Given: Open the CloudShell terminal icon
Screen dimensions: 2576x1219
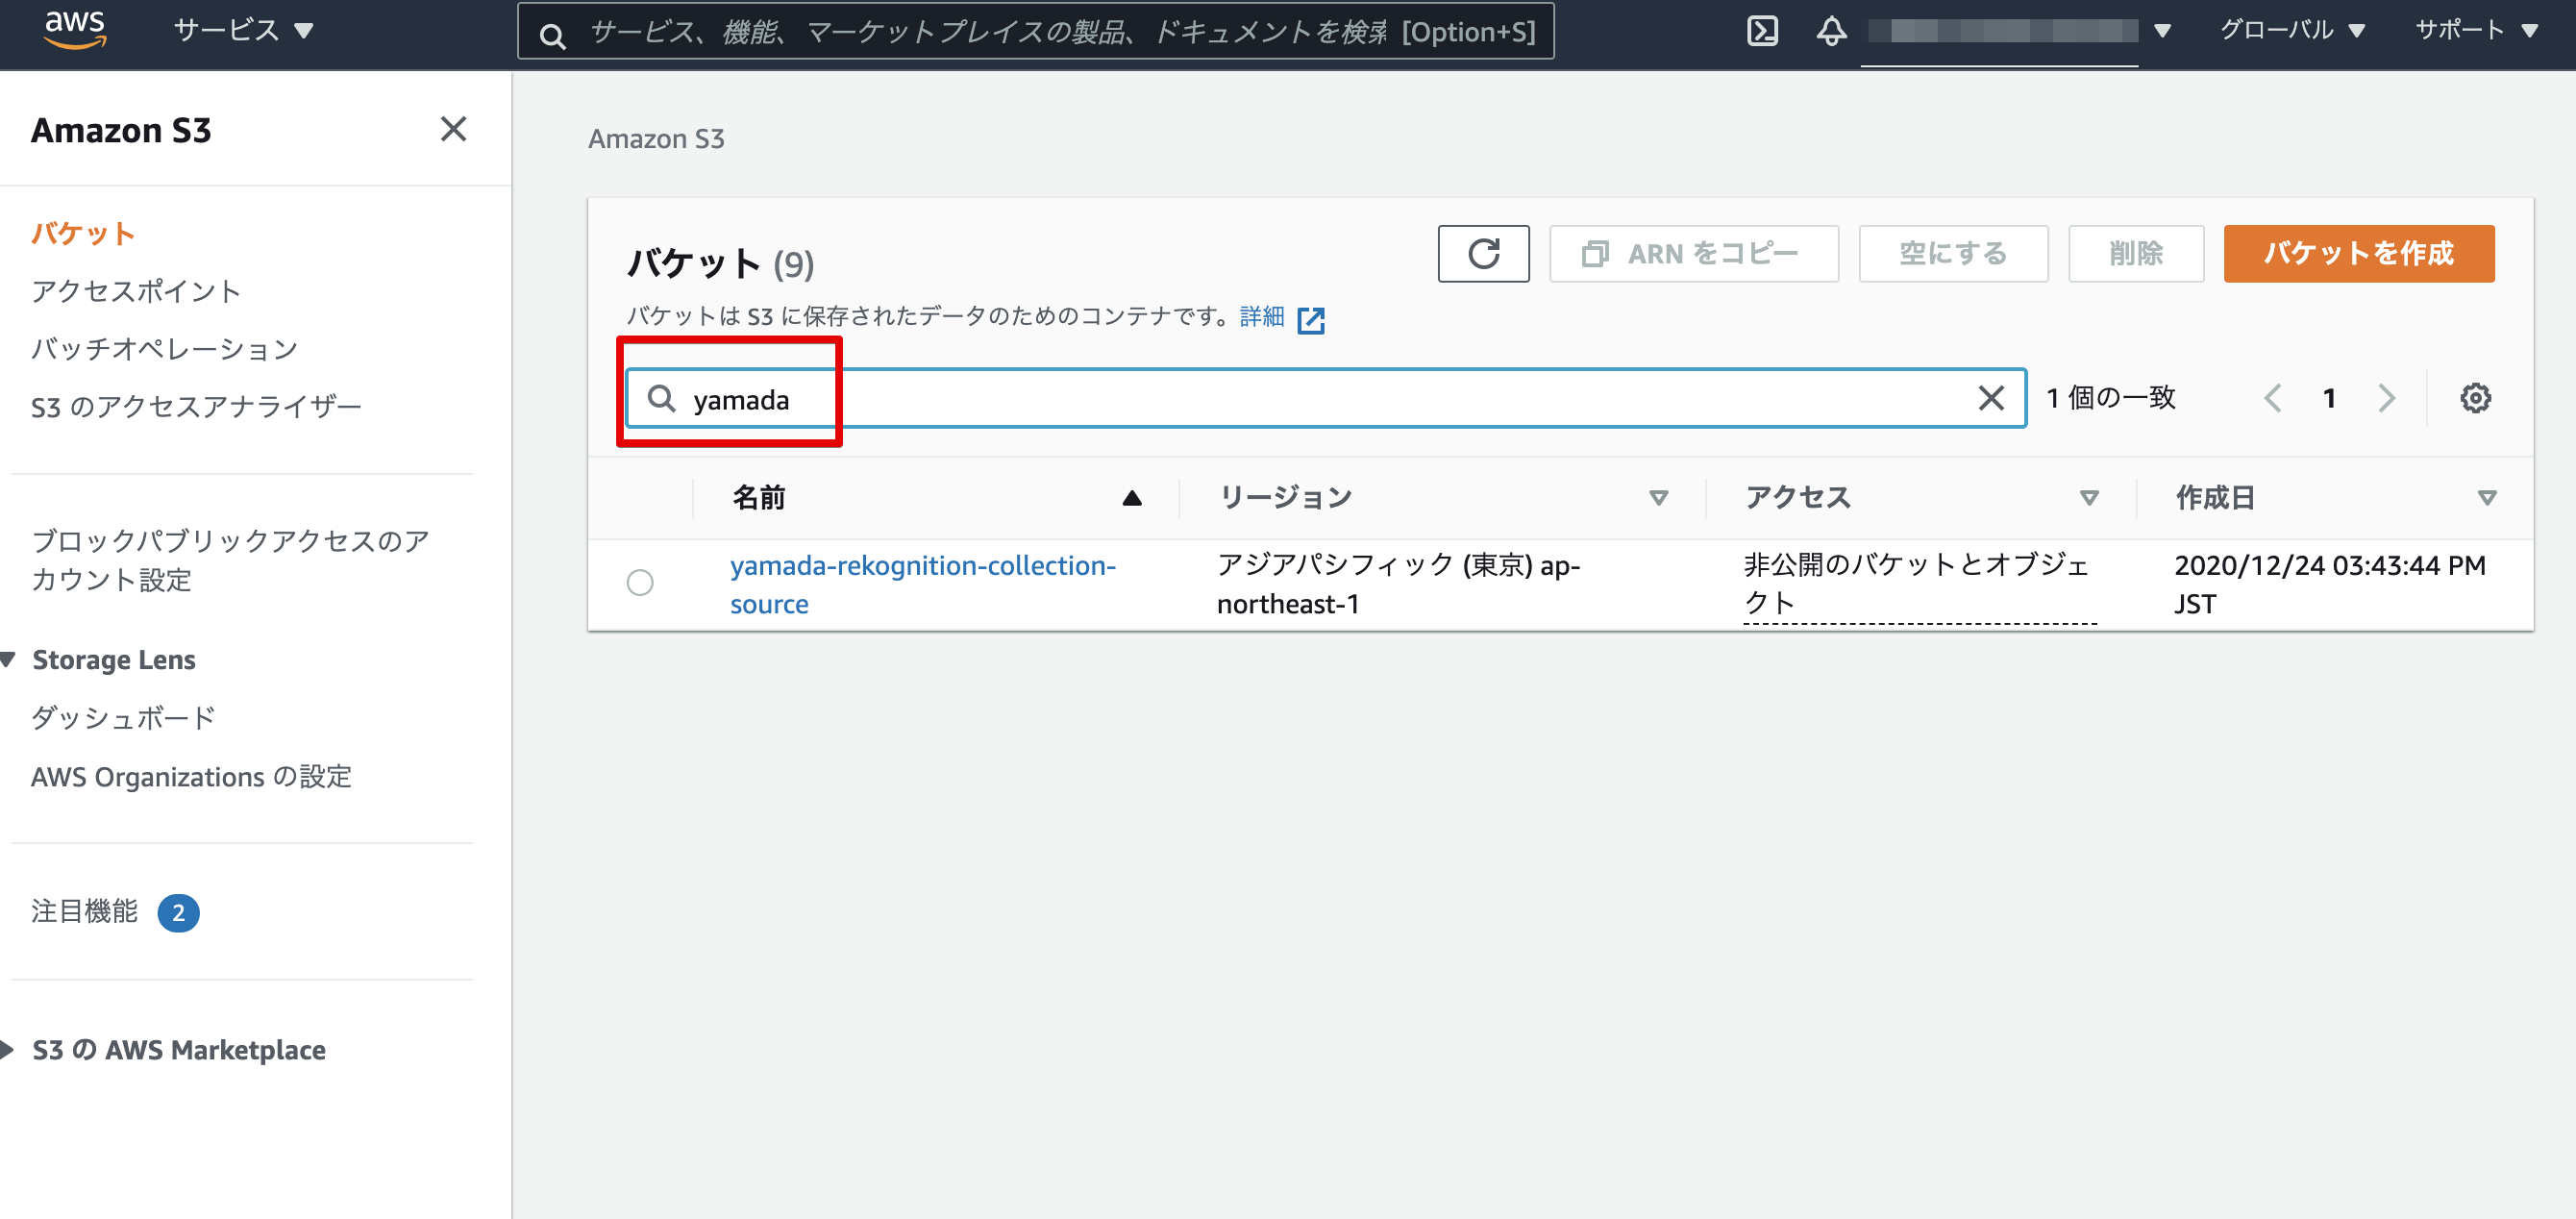Looking at the screenshot, I should pos(1762,31).
